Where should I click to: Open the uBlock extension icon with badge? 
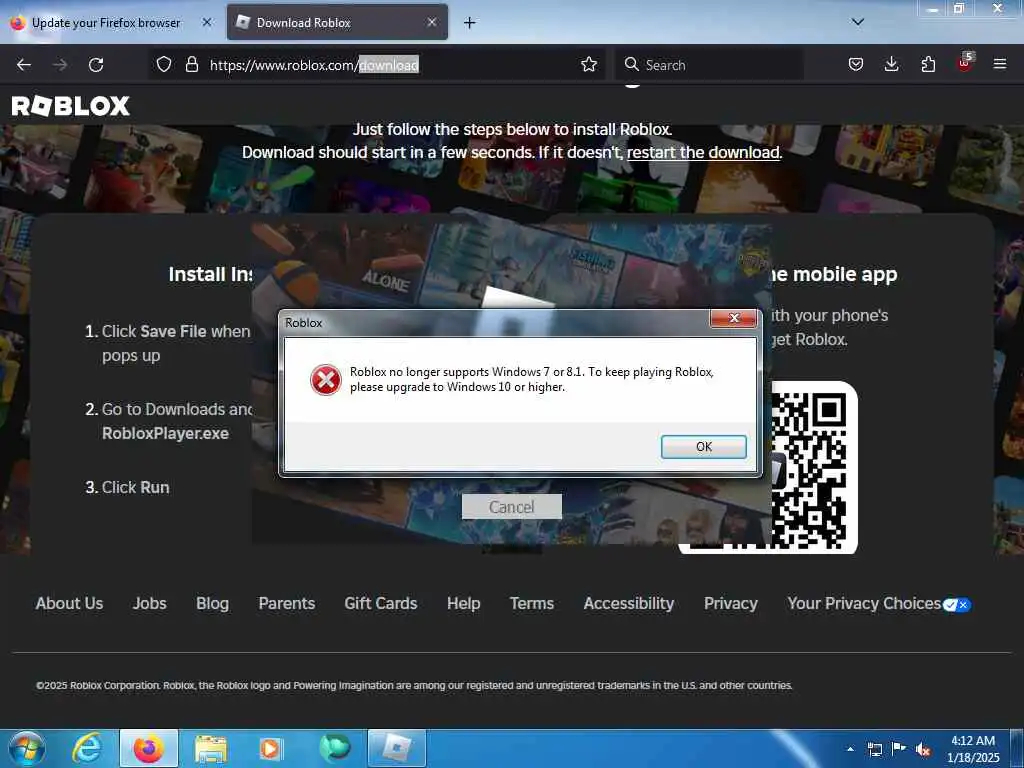click(965, 63)
